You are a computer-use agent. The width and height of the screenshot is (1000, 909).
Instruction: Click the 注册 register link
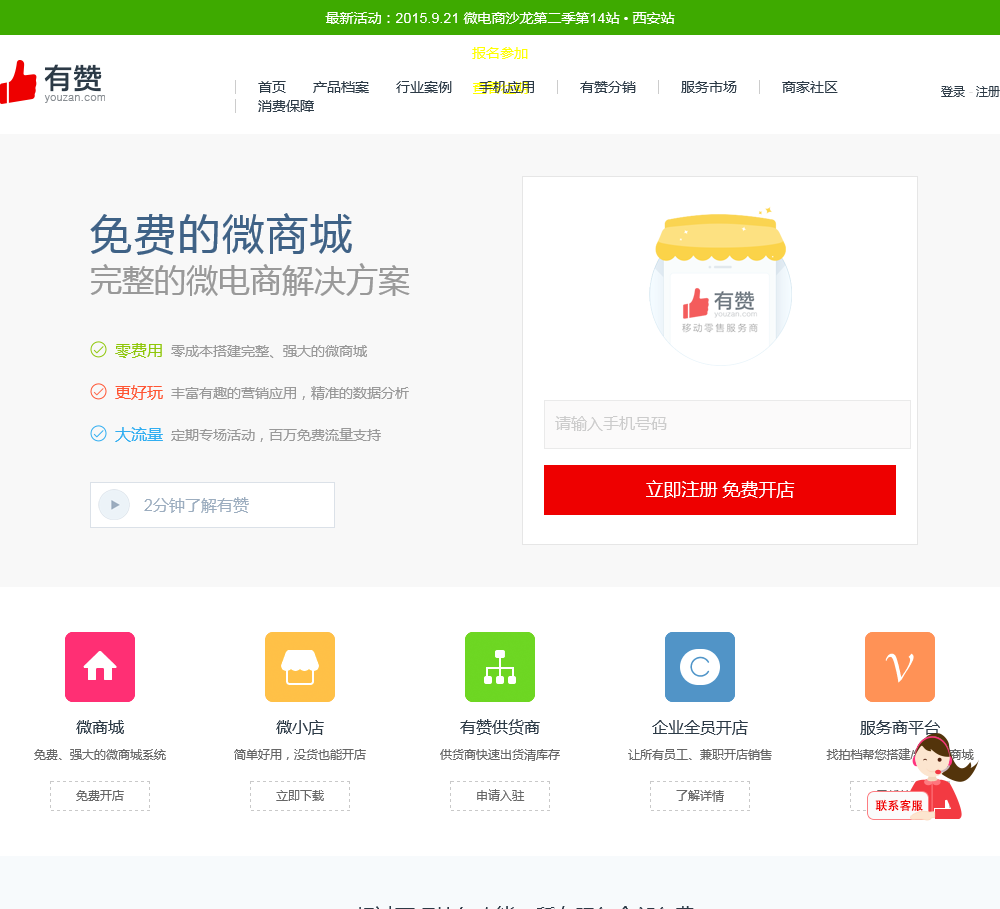pyautogui.click(x=987, y=92)
